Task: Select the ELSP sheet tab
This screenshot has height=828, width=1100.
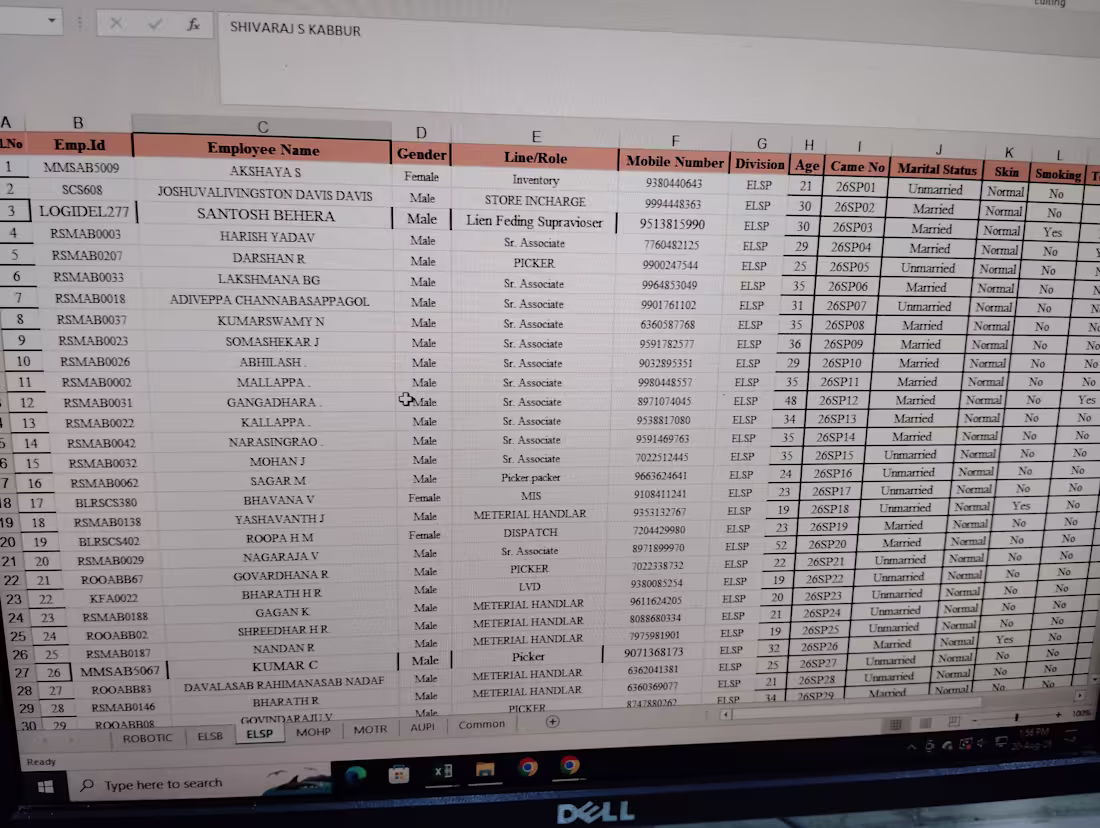Action: click(260, 733)
